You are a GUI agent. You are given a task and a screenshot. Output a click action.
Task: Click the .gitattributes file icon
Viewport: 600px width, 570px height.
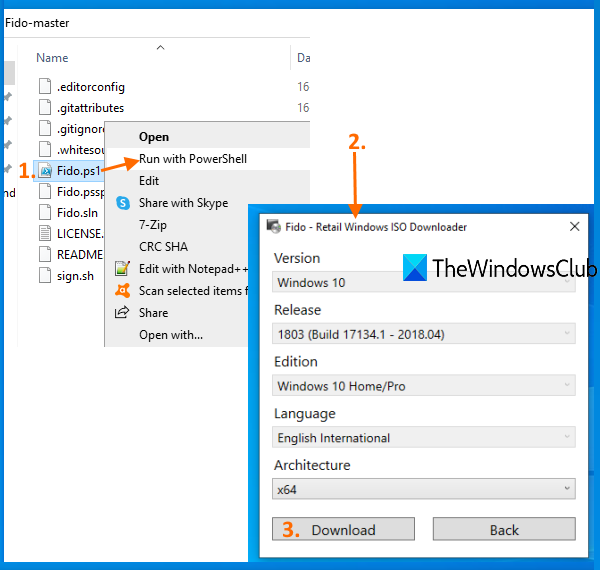45,107
